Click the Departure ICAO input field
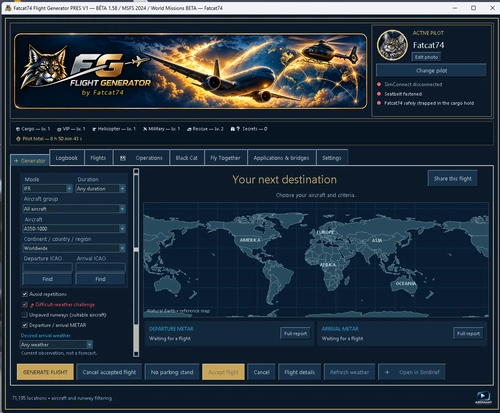Image resolution: width=500 pixels, height=413 pixels. [47, 267]
